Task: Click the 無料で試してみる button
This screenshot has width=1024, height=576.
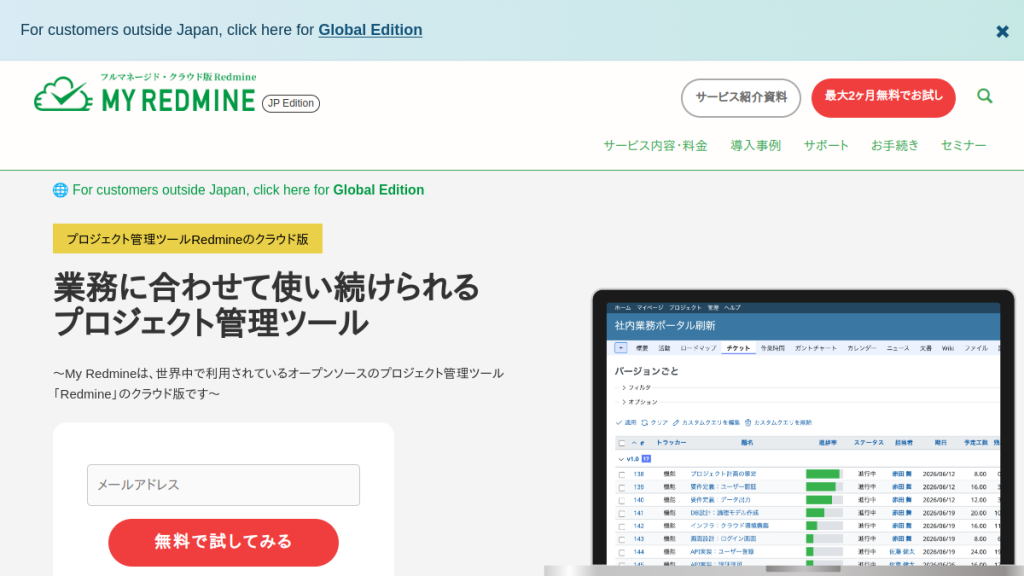Action: click(223, 542)
